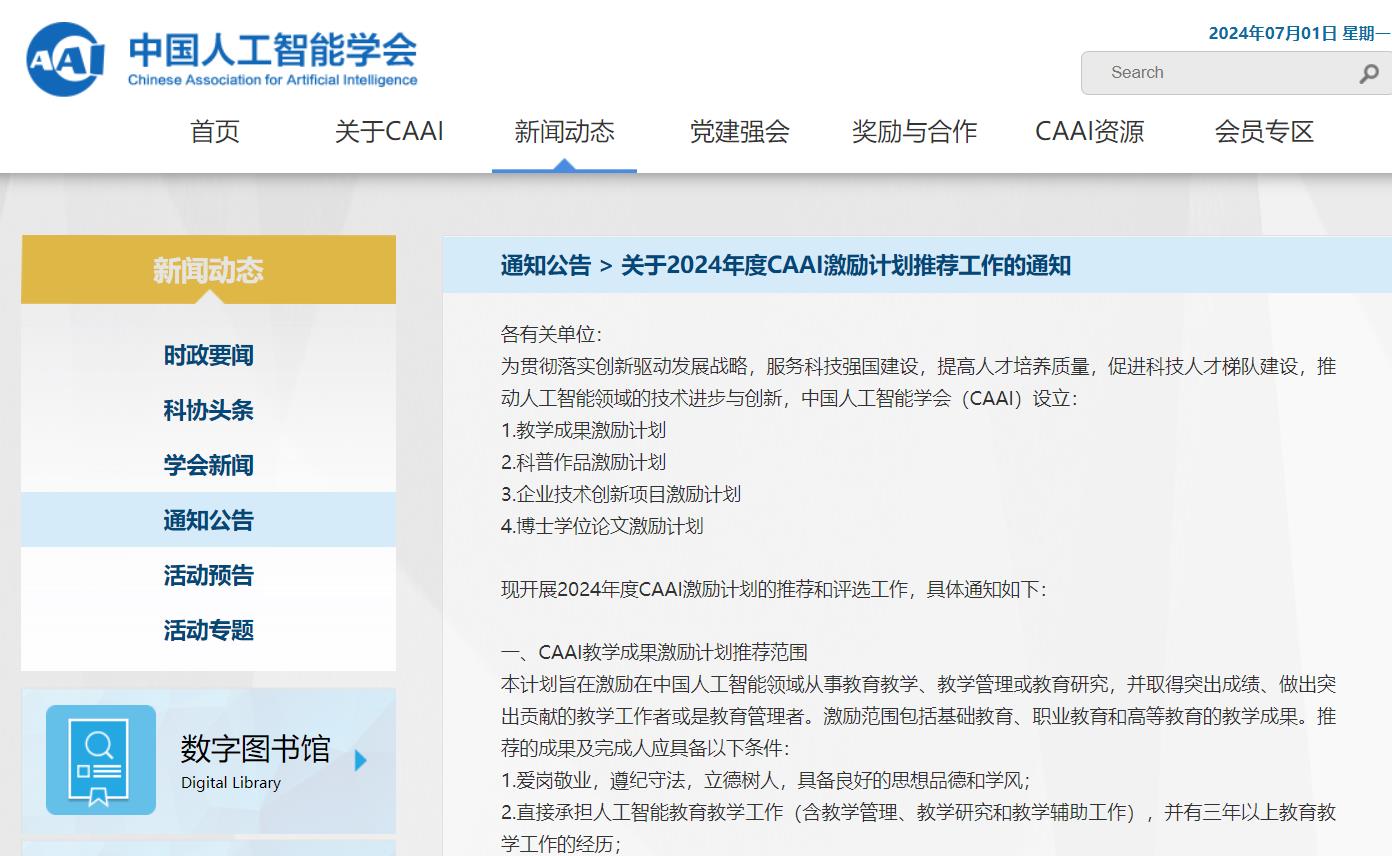The height and width of the screenshot is (856, 1392).
Task: Open 科协头条 in the sidebar
Action: coord(208,410)
